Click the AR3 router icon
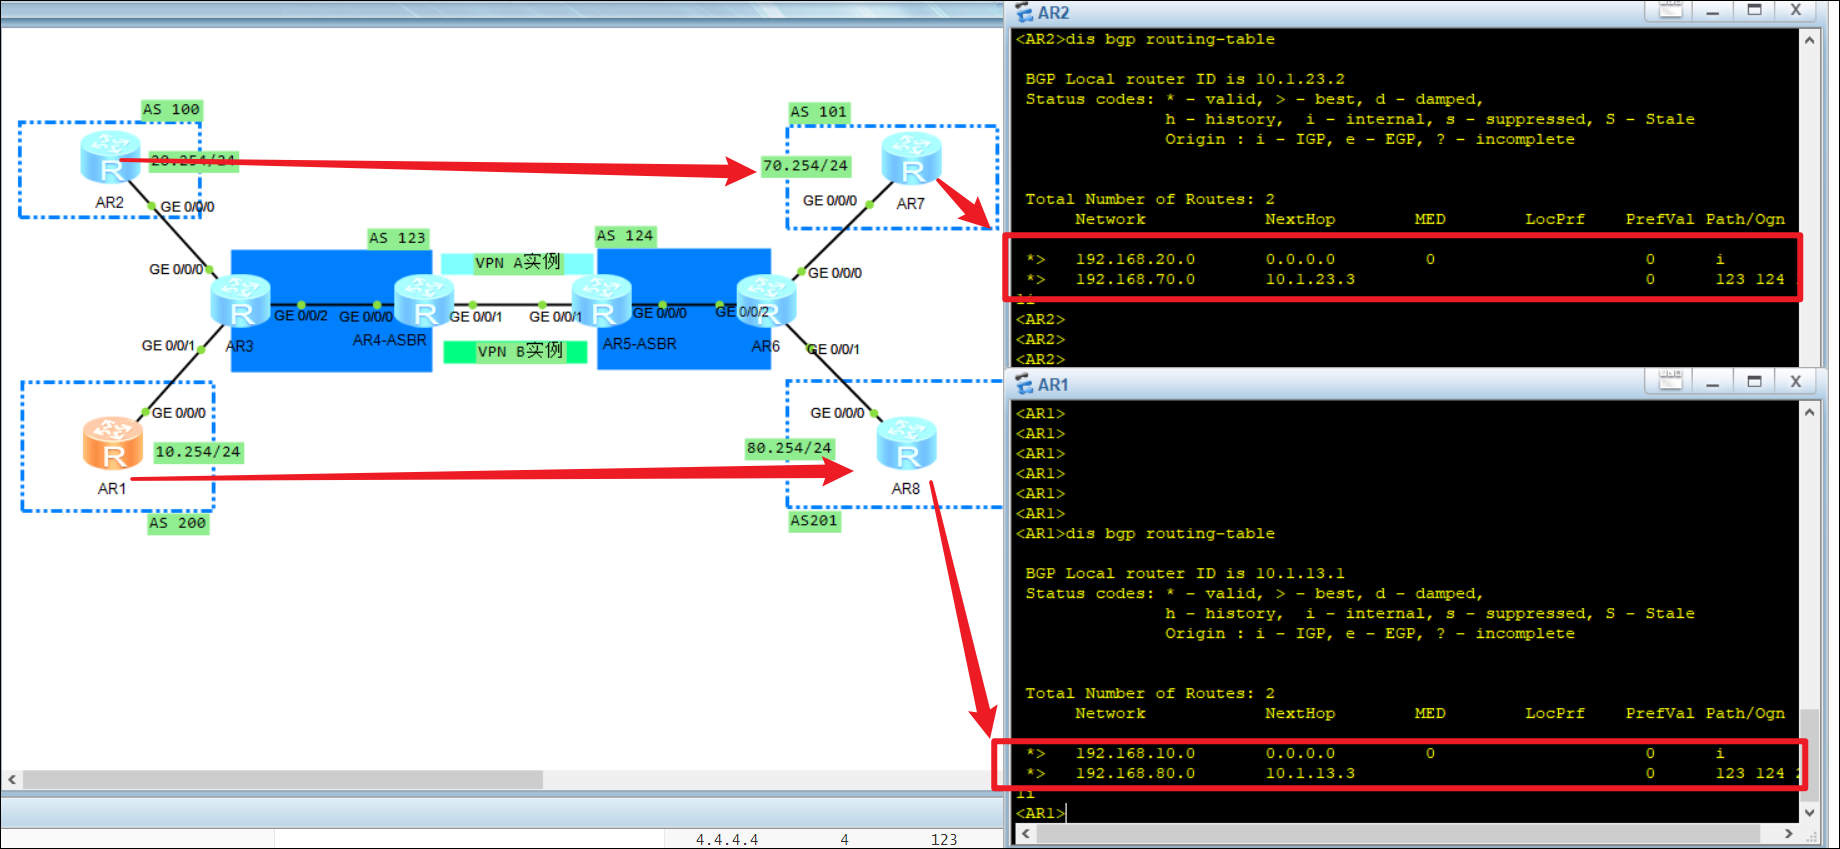Image resolution: width=1840 pixels, height=849 pixels. click(241, 301)
